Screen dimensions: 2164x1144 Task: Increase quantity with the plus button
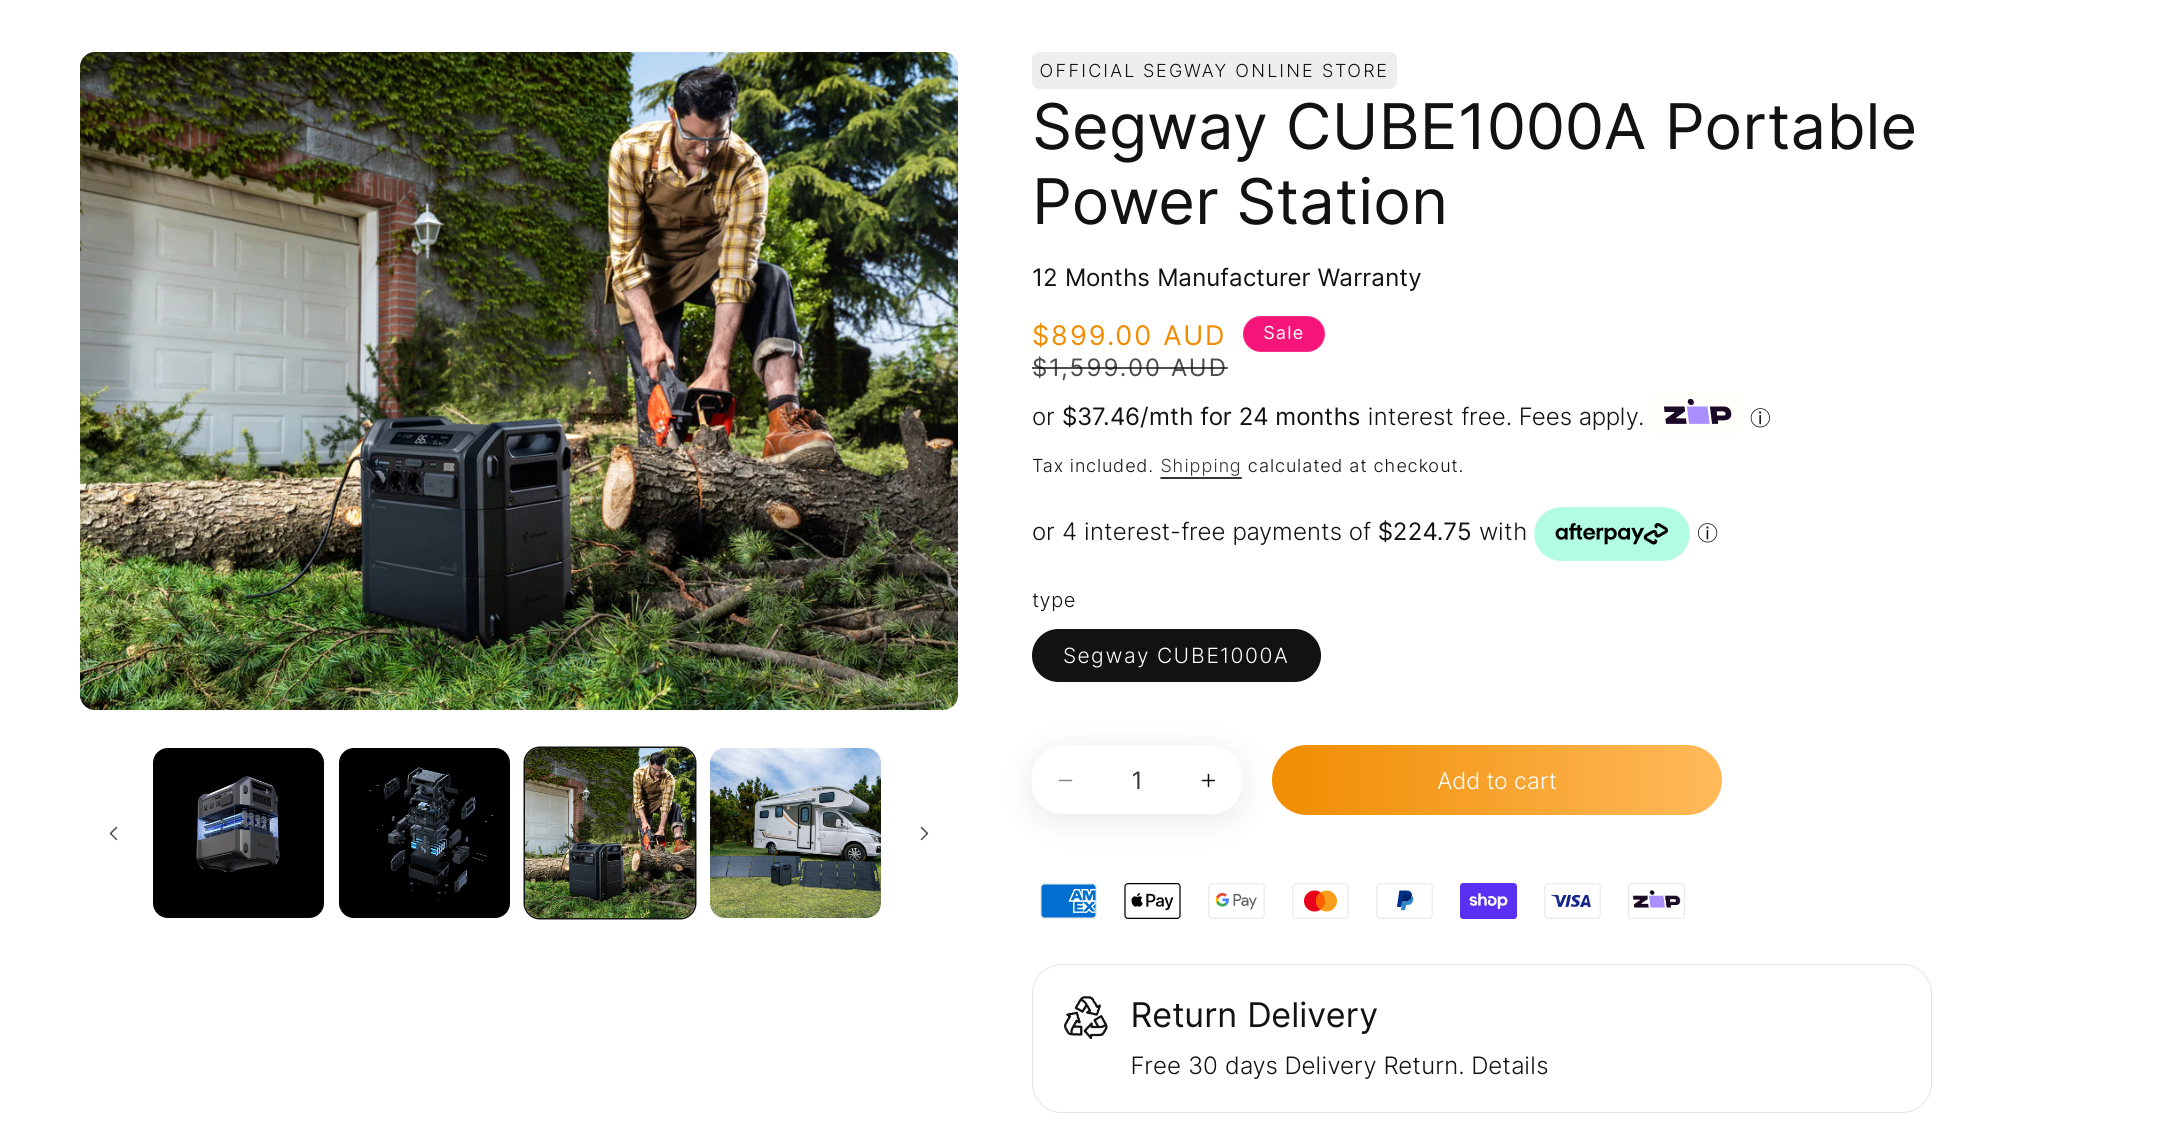(x=1208, y=781)
